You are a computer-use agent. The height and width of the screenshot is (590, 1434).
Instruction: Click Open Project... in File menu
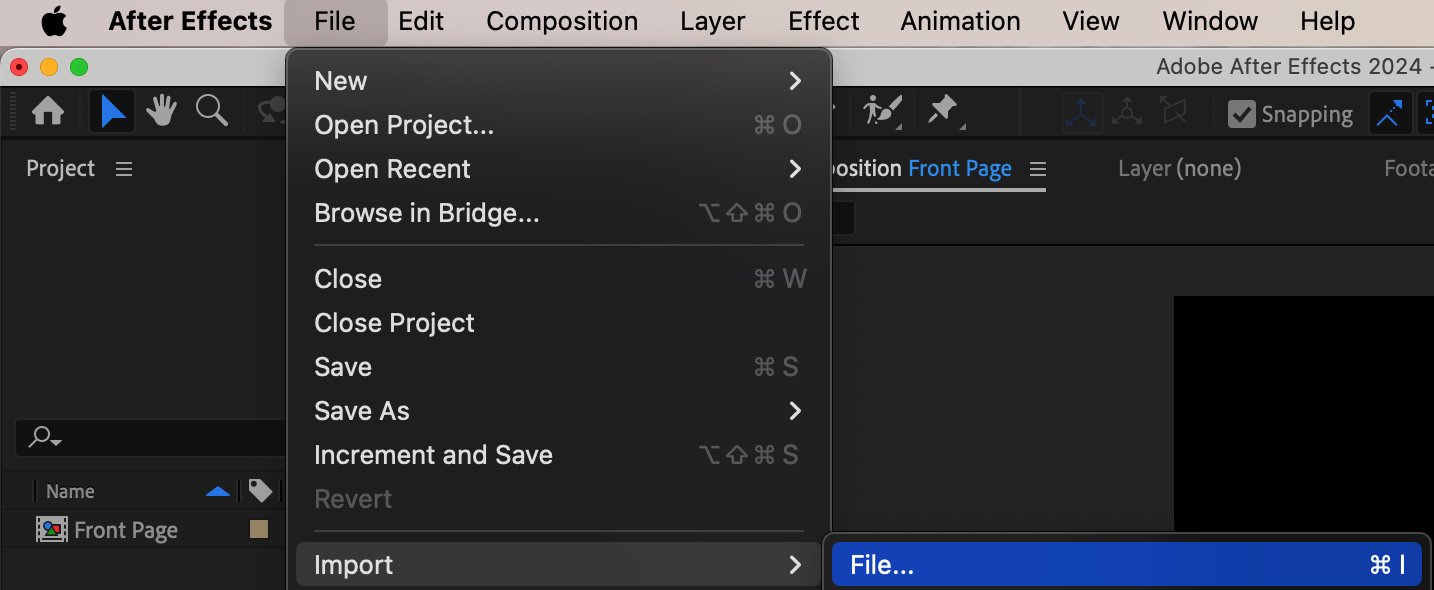click(404, 125)
